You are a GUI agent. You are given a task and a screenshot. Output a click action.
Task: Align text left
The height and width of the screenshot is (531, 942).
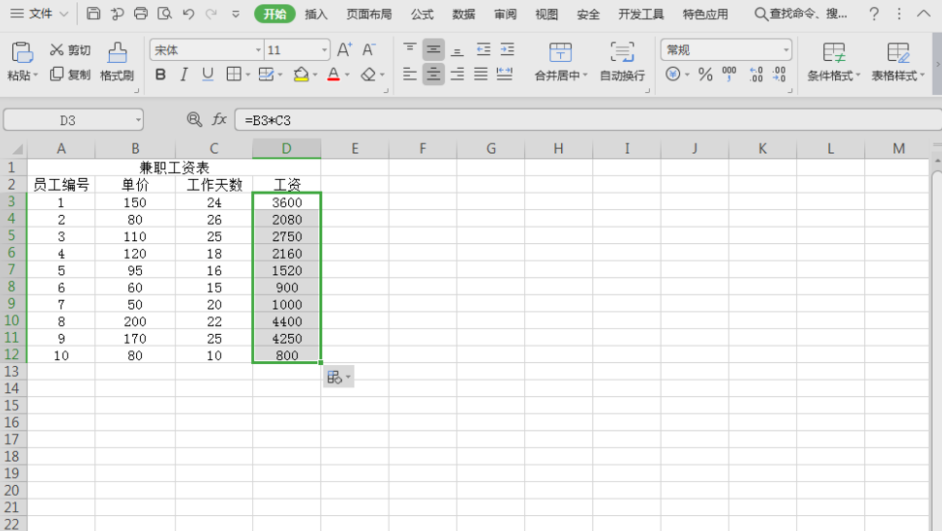tap(410, 74)
